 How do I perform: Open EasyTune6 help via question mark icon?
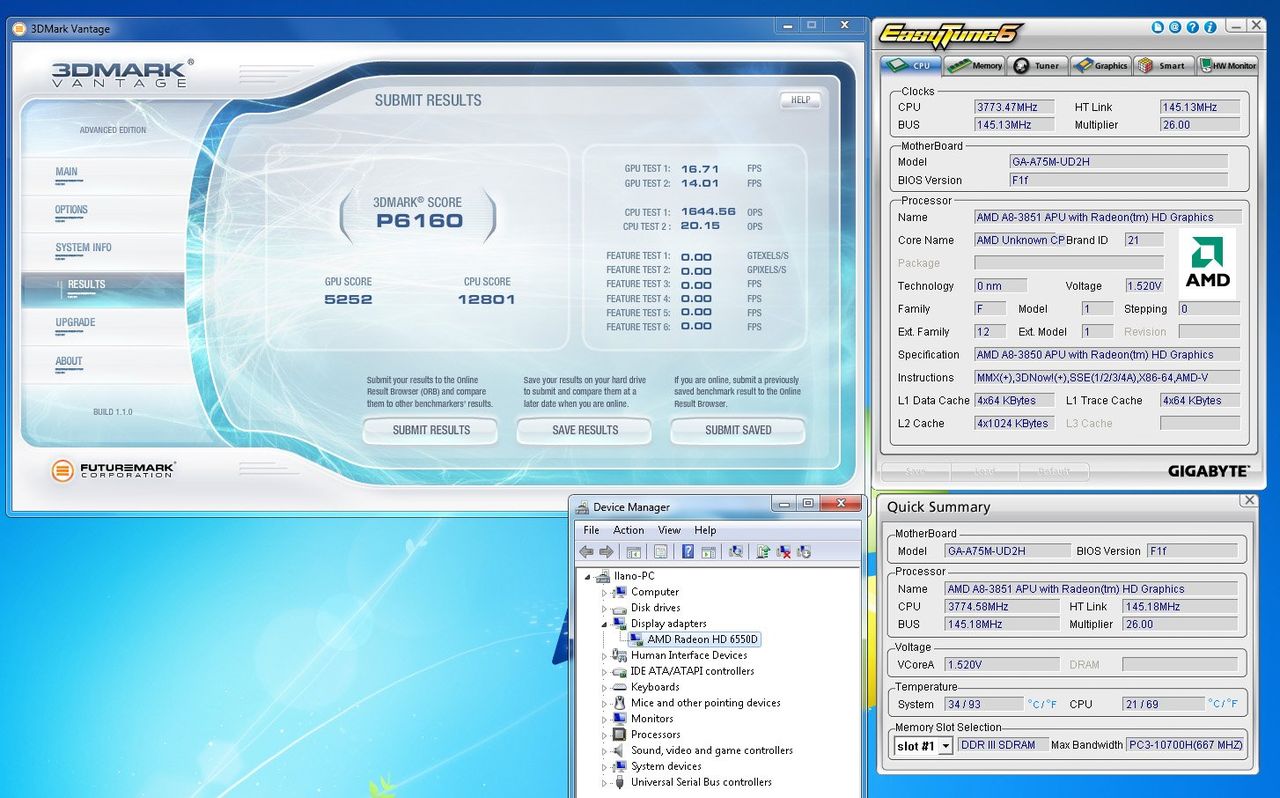(1192, 27)
